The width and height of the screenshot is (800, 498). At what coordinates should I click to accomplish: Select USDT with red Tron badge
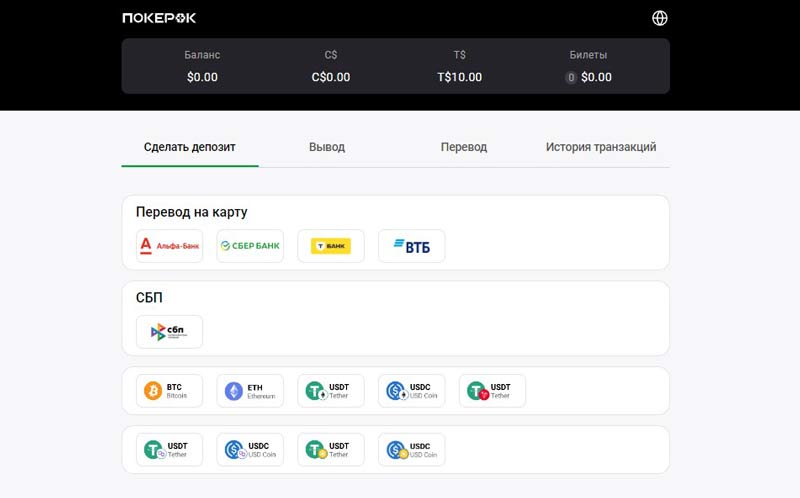492,391
